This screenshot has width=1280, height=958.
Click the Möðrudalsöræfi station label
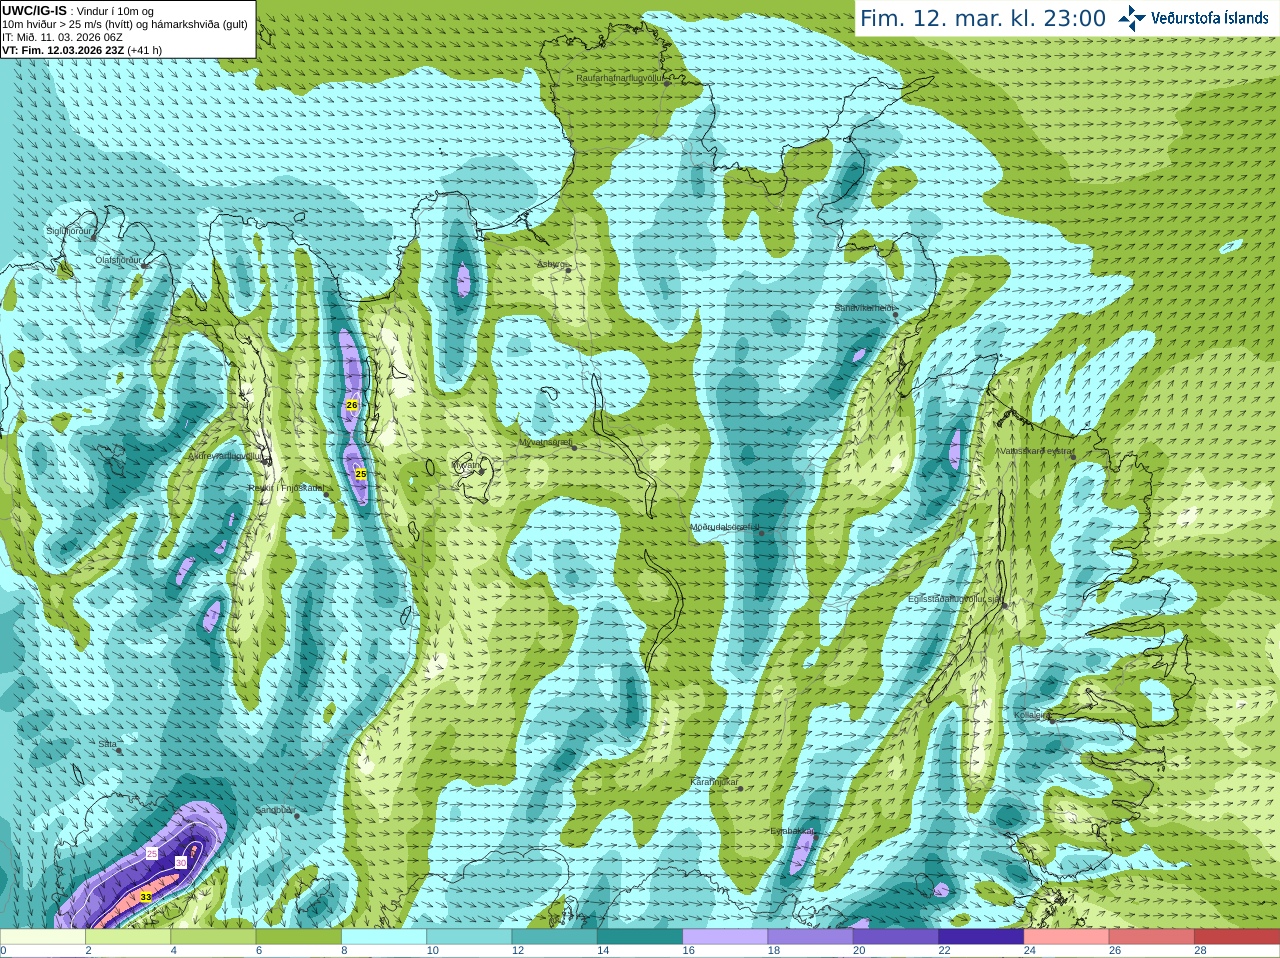pyautogui.click(x=725, y=527)
